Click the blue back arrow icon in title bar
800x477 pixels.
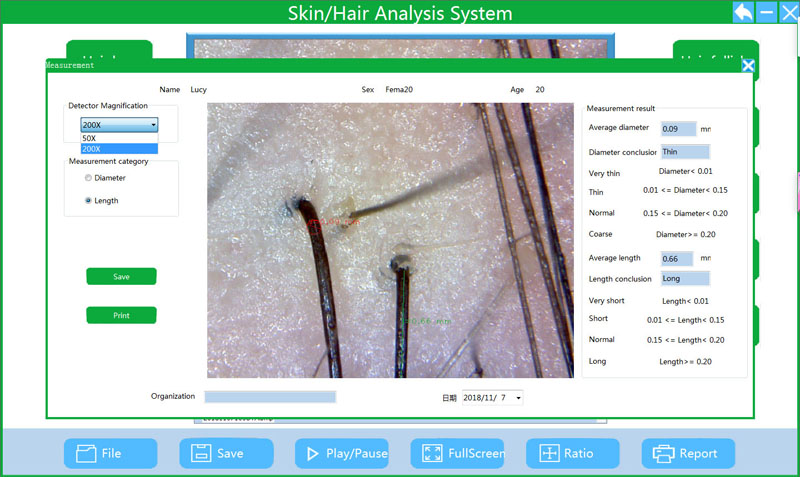[743, 13]
